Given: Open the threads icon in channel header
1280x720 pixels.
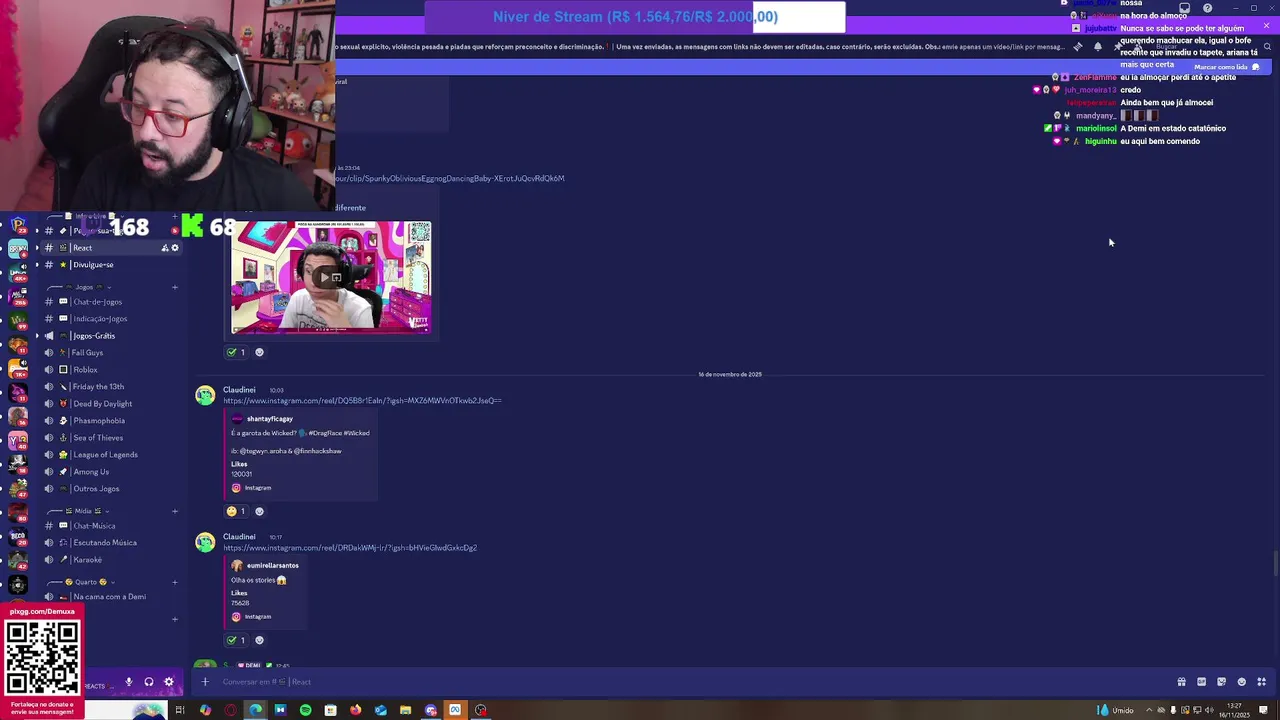Looking at the screenshot, I should pos(1077,47).
